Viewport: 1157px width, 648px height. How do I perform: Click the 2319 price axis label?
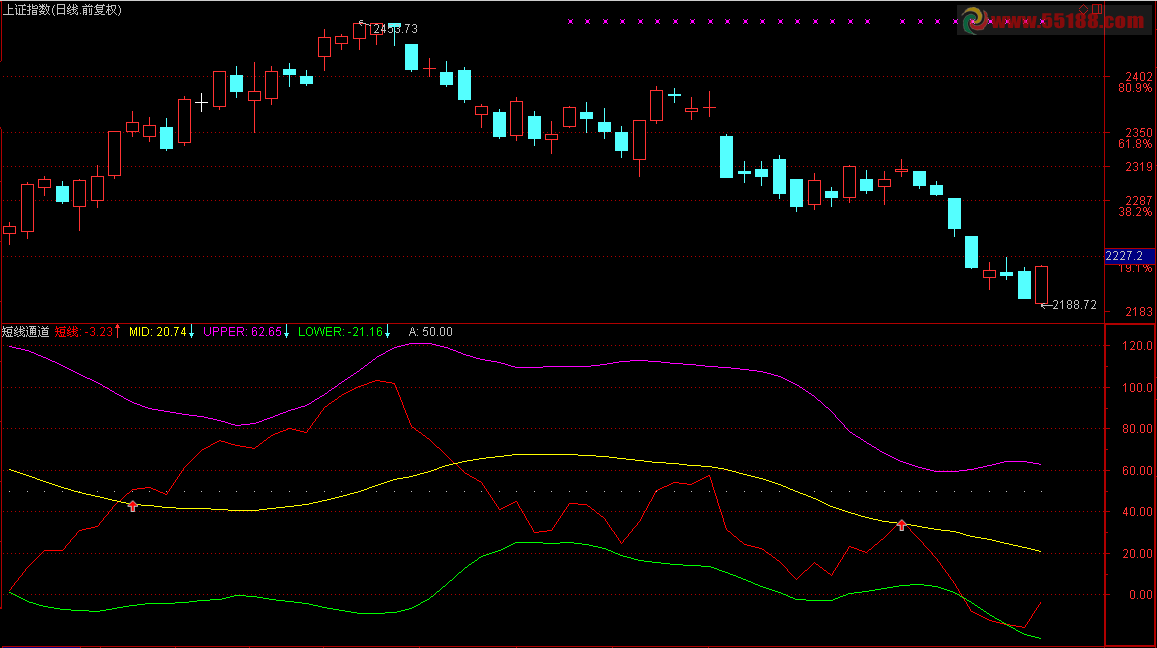pyautogui.click(x=1139, y=168)
